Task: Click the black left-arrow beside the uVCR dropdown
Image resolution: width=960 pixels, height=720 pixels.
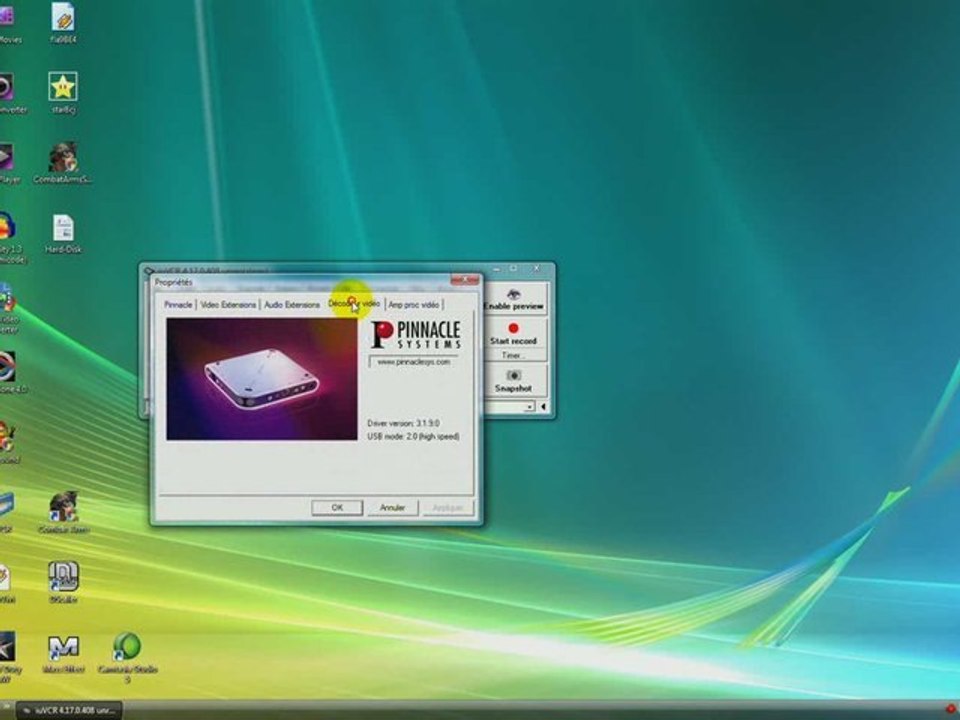Action: [543, 407]
